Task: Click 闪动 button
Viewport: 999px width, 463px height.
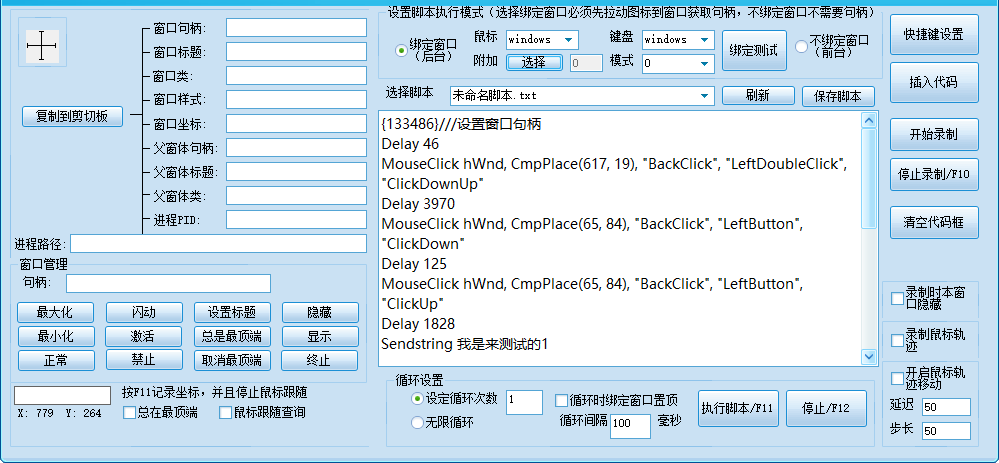Action: click(144, 313)
